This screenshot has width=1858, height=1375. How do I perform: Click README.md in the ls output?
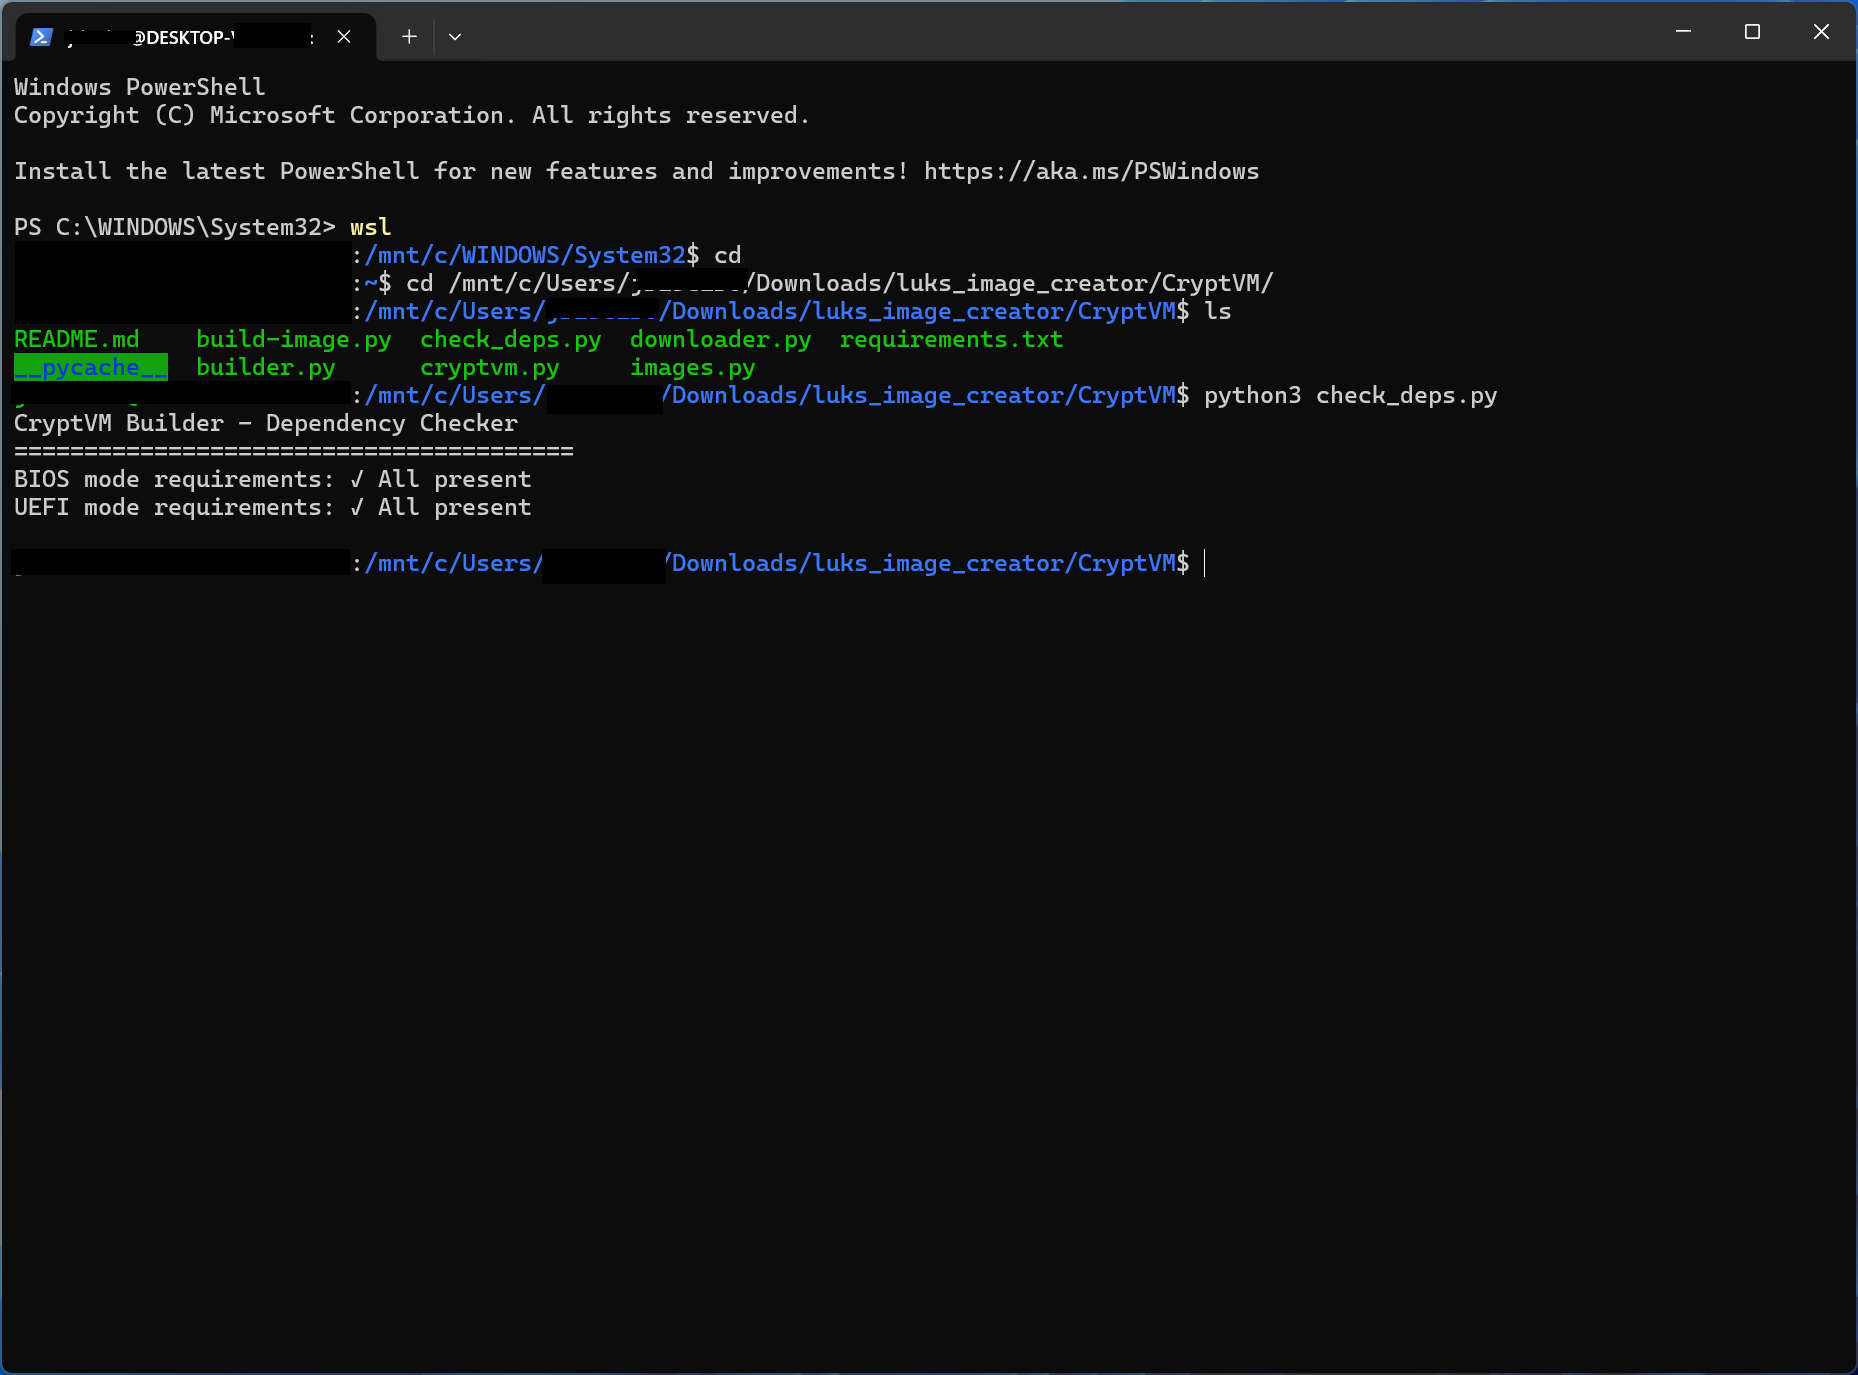pos(77,339)
